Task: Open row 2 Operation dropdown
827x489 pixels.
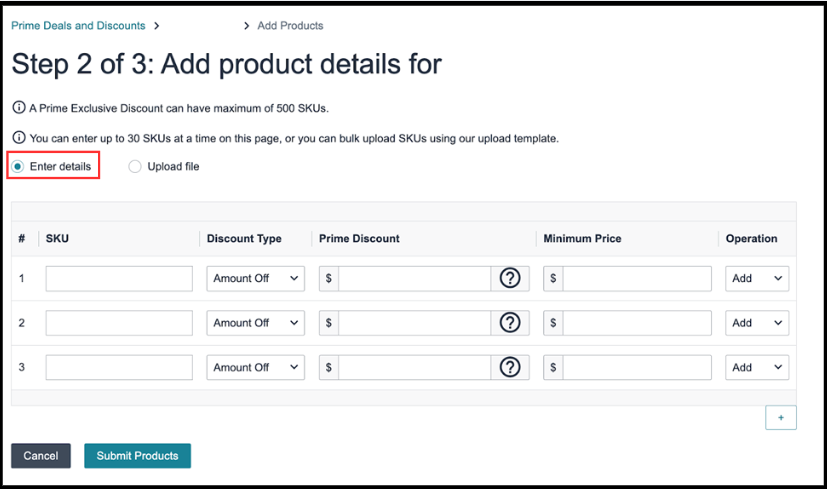Action: tap(757, 322)
